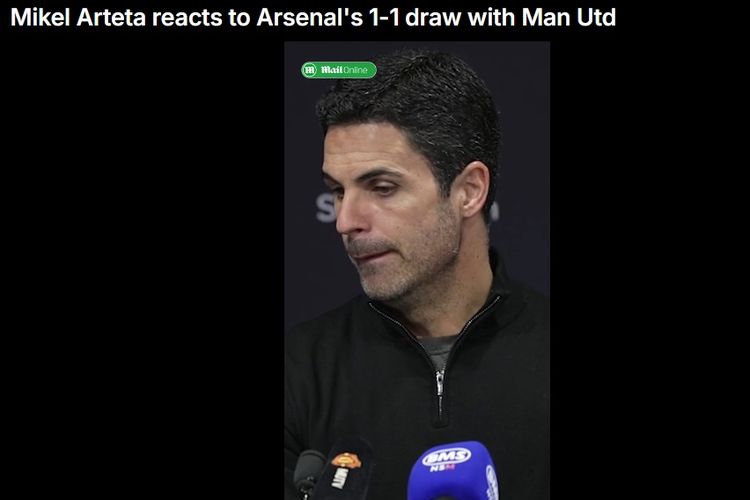The height and width of the screenshot is (500, 750).
Task: Click the dark backdrop in video's upper right
Action: coord(525,120)
